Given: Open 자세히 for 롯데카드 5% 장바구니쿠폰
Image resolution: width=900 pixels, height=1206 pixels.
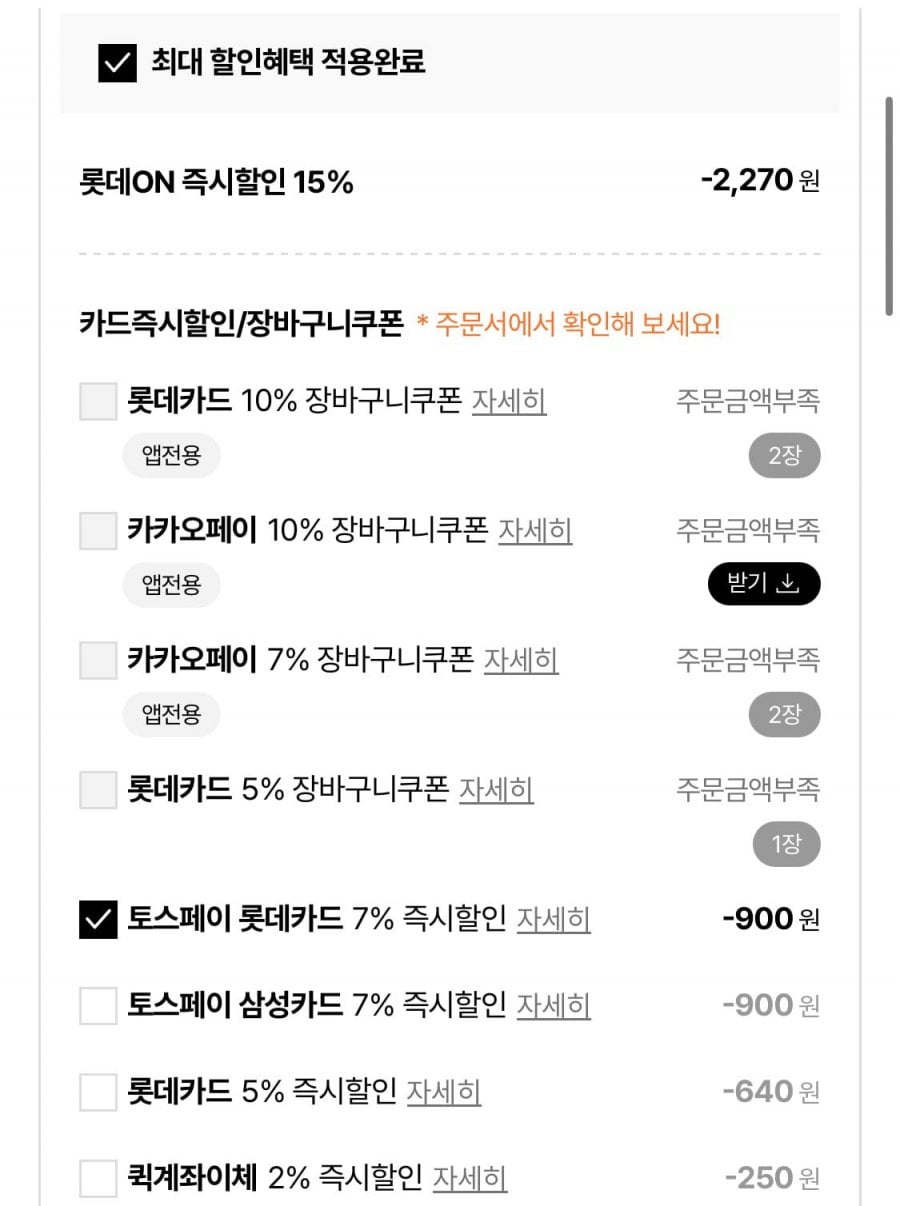Looking at the screenshot, I should pos(496,790).
